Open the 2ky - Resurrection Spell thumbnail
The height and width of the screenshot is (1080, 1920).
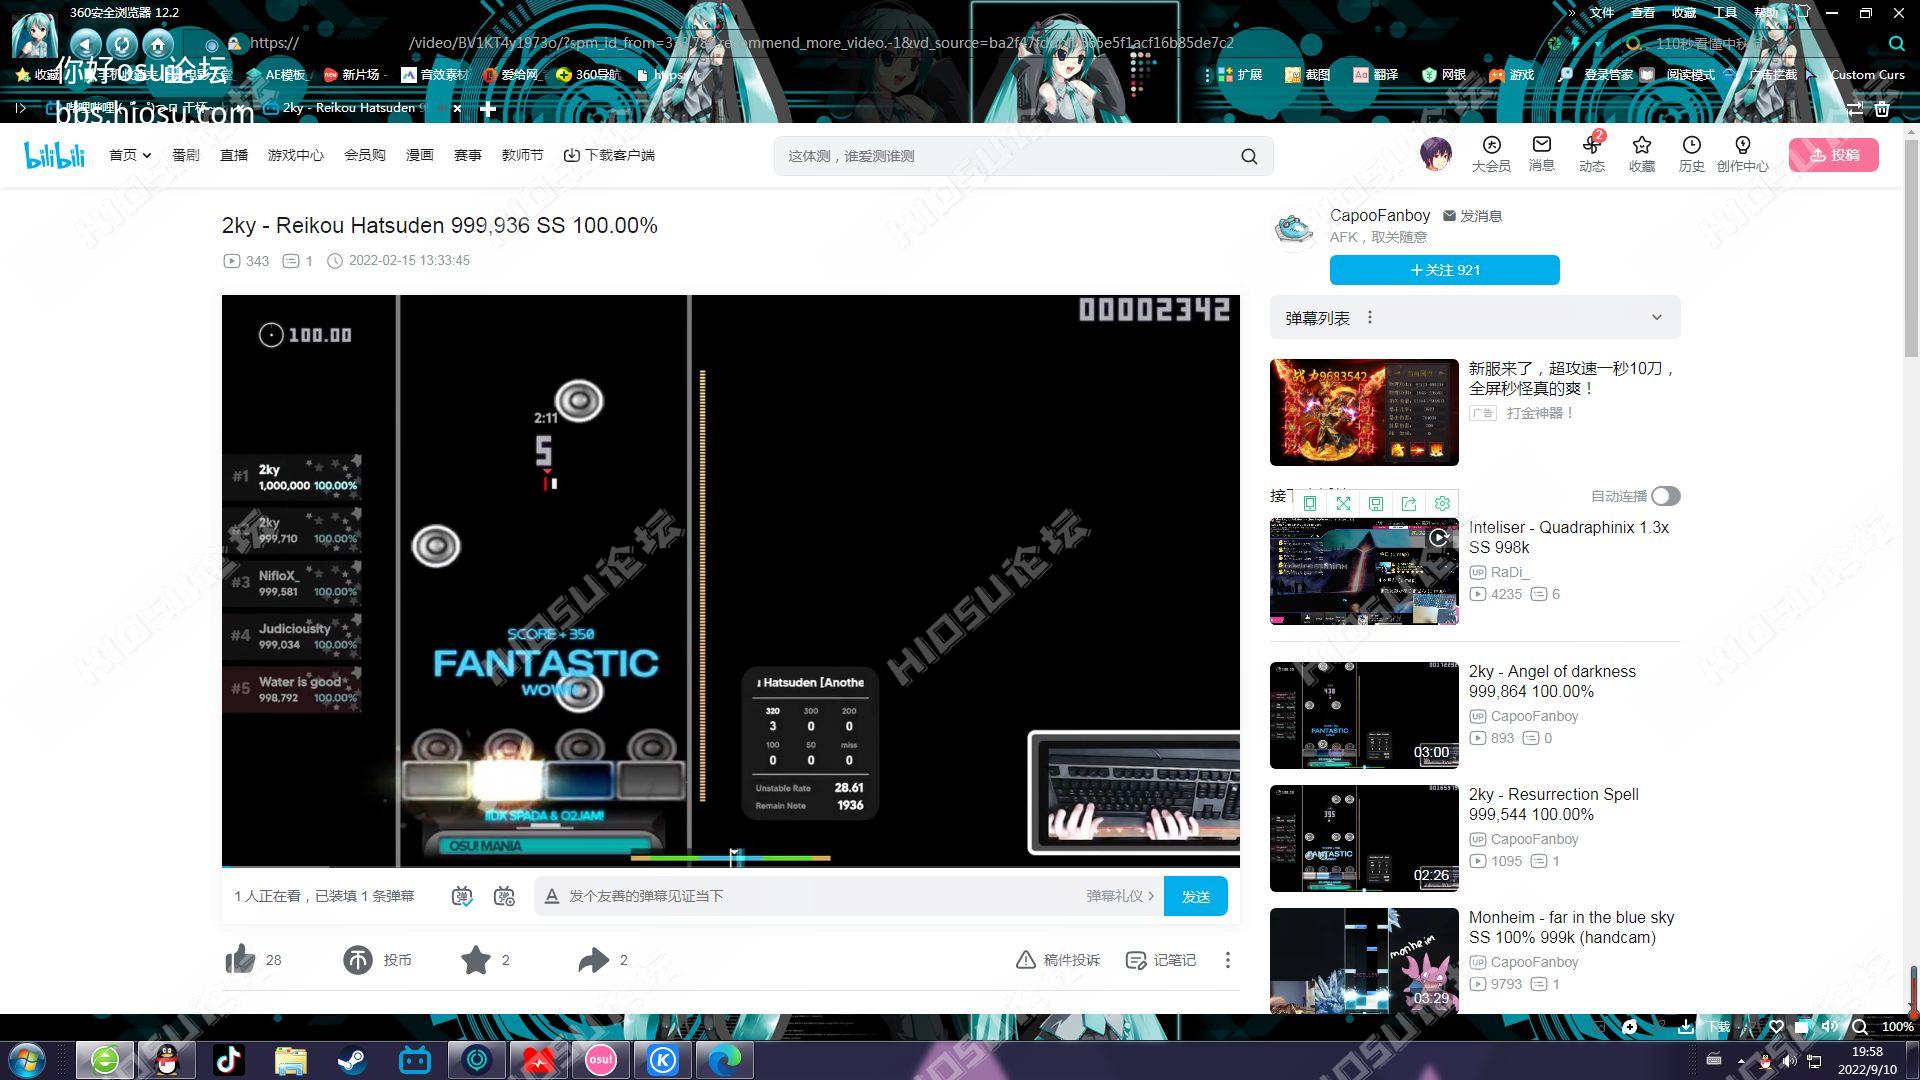pyautogui.click(x=1364, y=838)
